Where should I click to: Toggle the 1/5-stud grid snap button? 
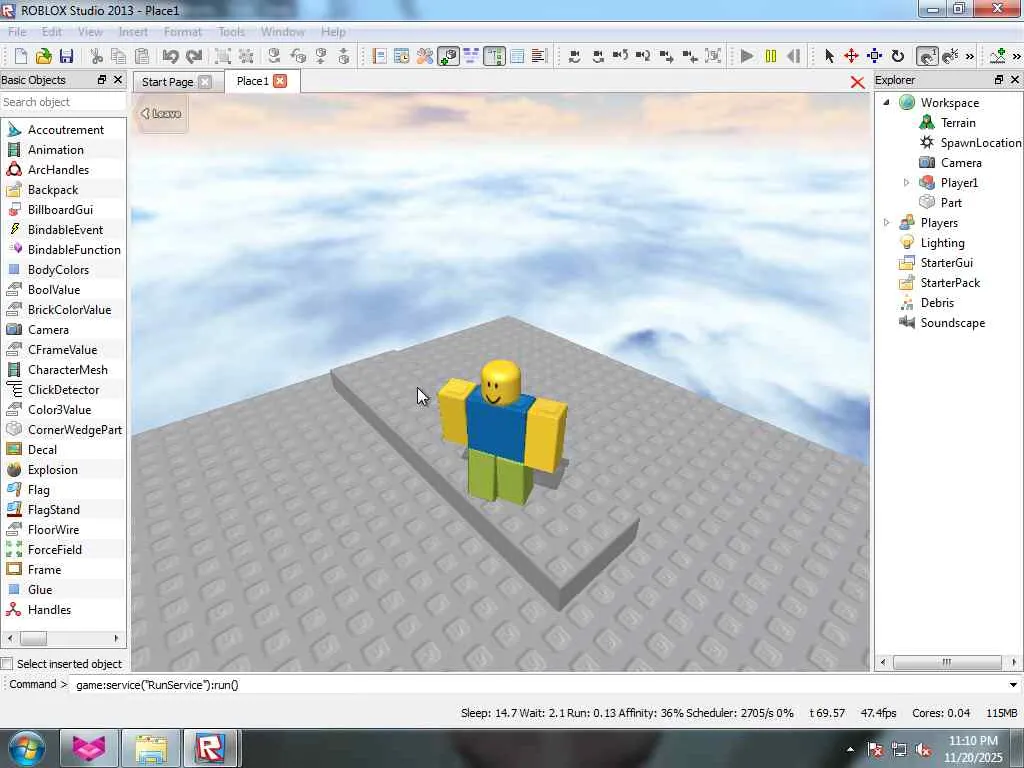[x=950, y=56]
